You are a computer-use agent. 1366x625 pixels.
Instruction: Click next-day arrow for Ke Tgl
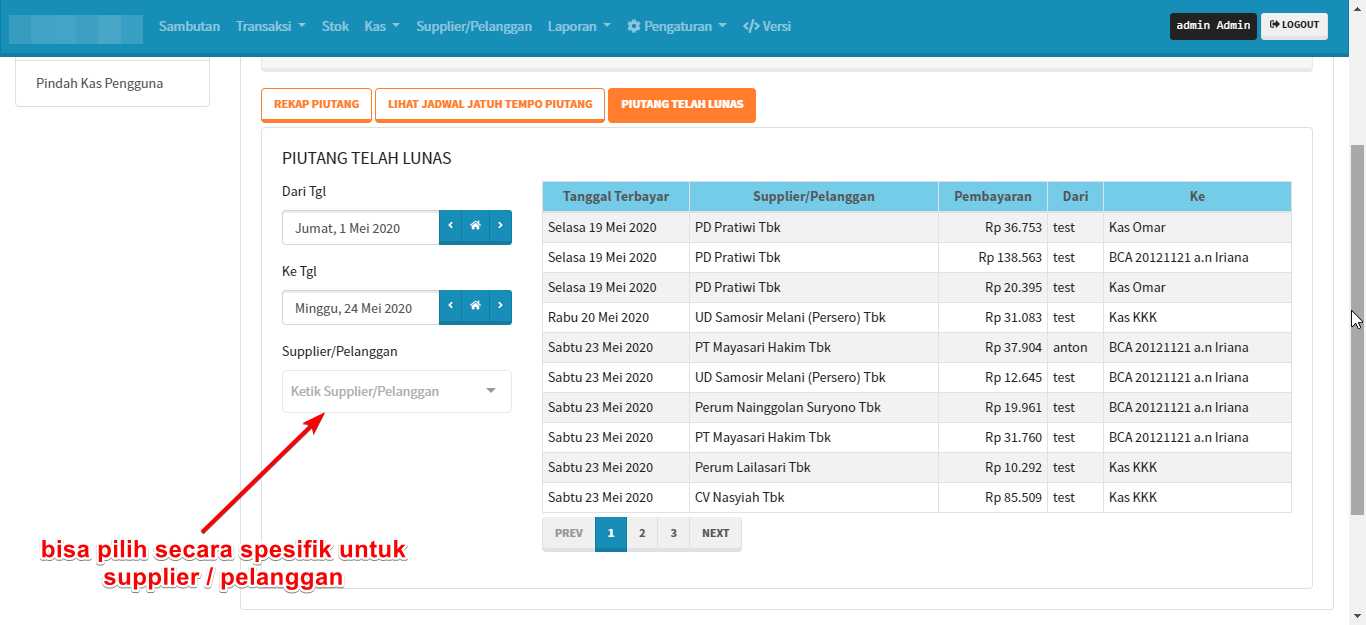500,307
